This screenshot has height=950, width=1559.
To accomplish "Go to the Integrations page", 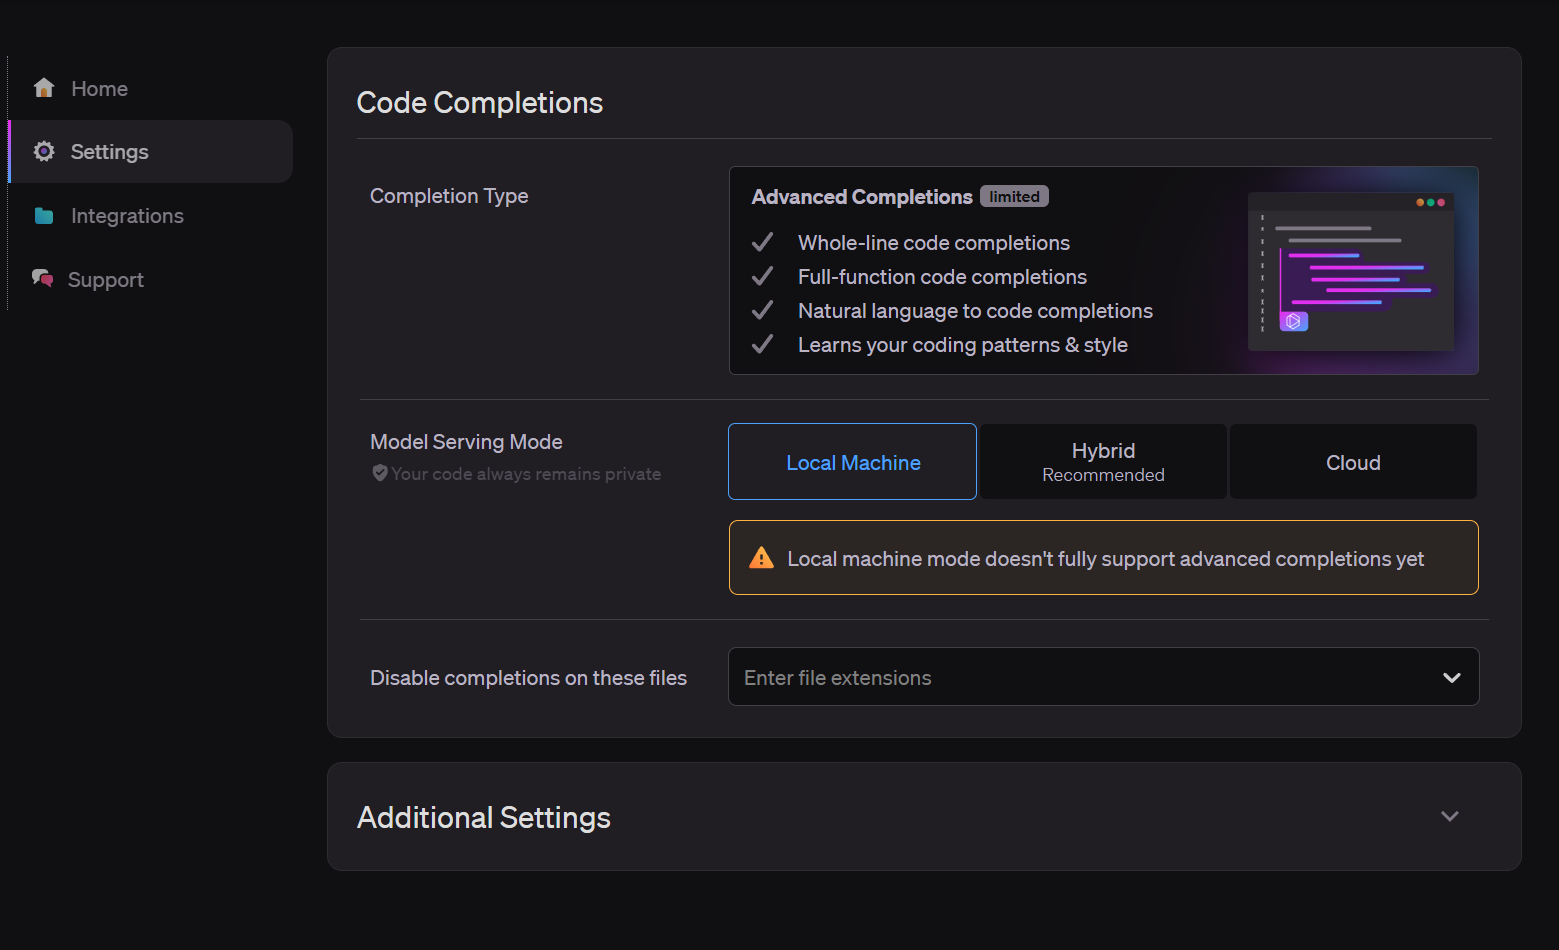I will coord(127,215).
